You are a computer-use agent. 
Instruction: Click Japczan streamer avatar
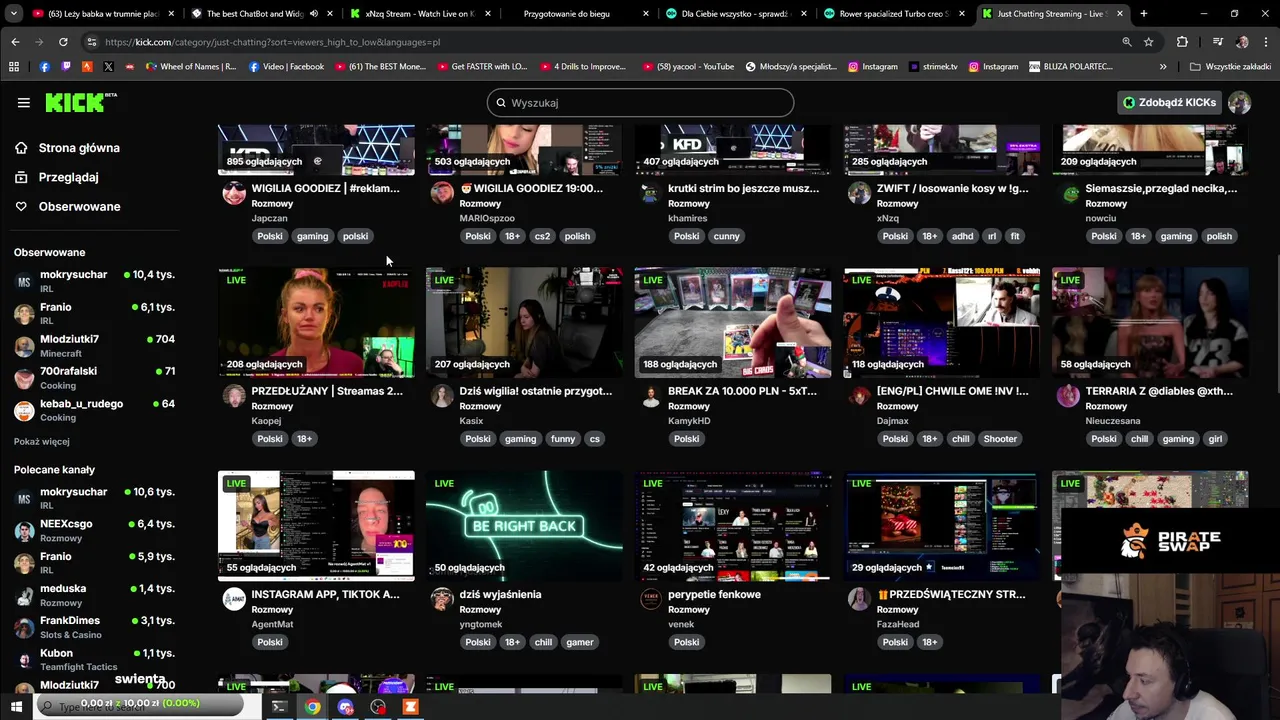pyautogui.click(x=234, y=193)
